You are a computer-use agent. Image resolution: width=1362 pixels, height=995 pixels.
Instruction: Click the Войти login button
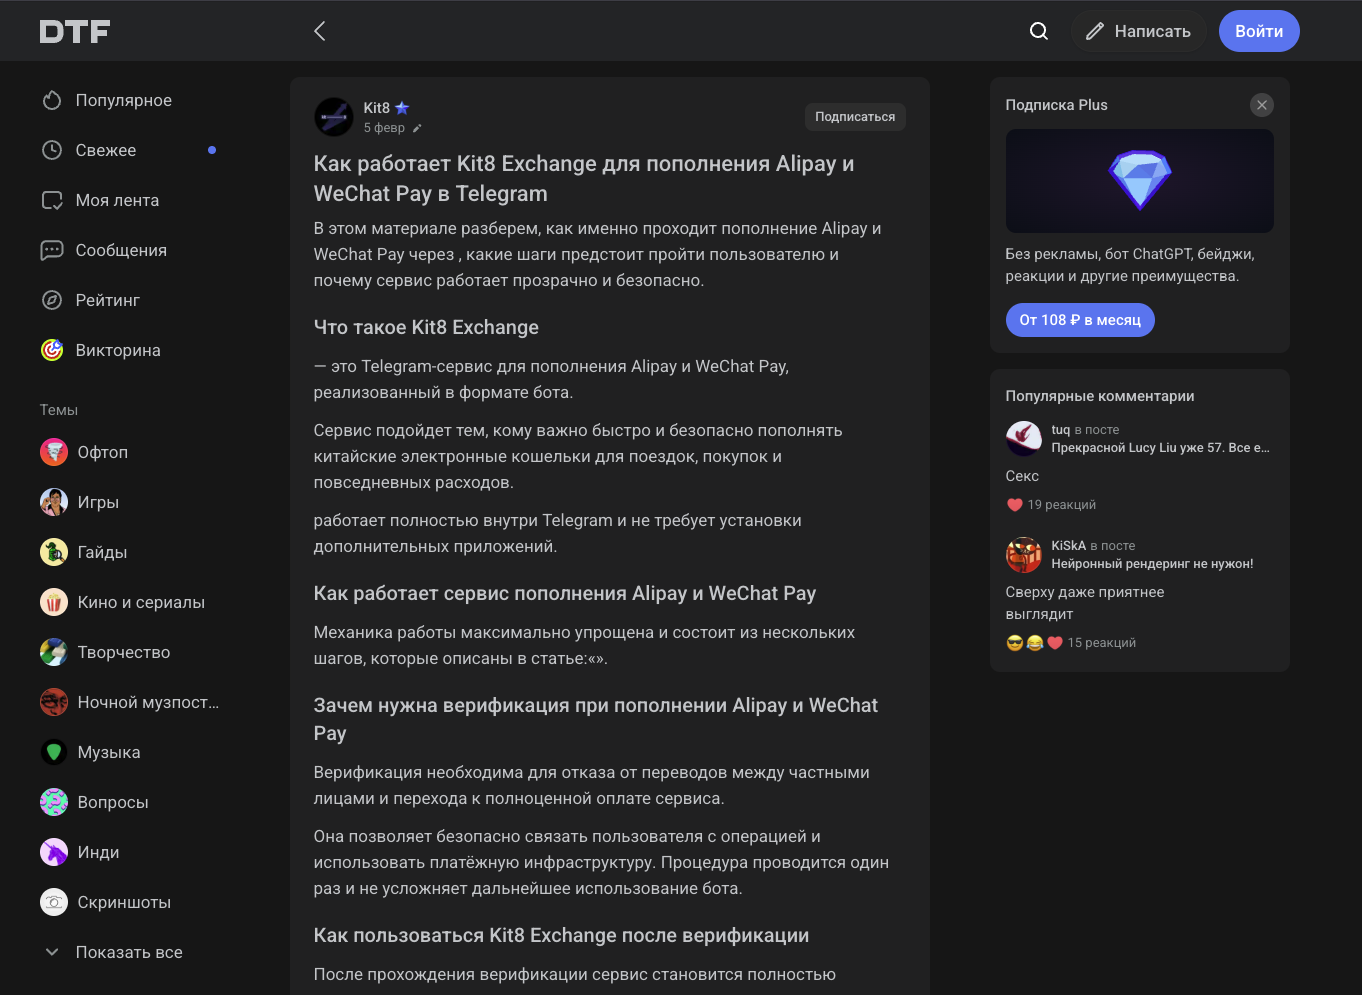point(1258,31)
